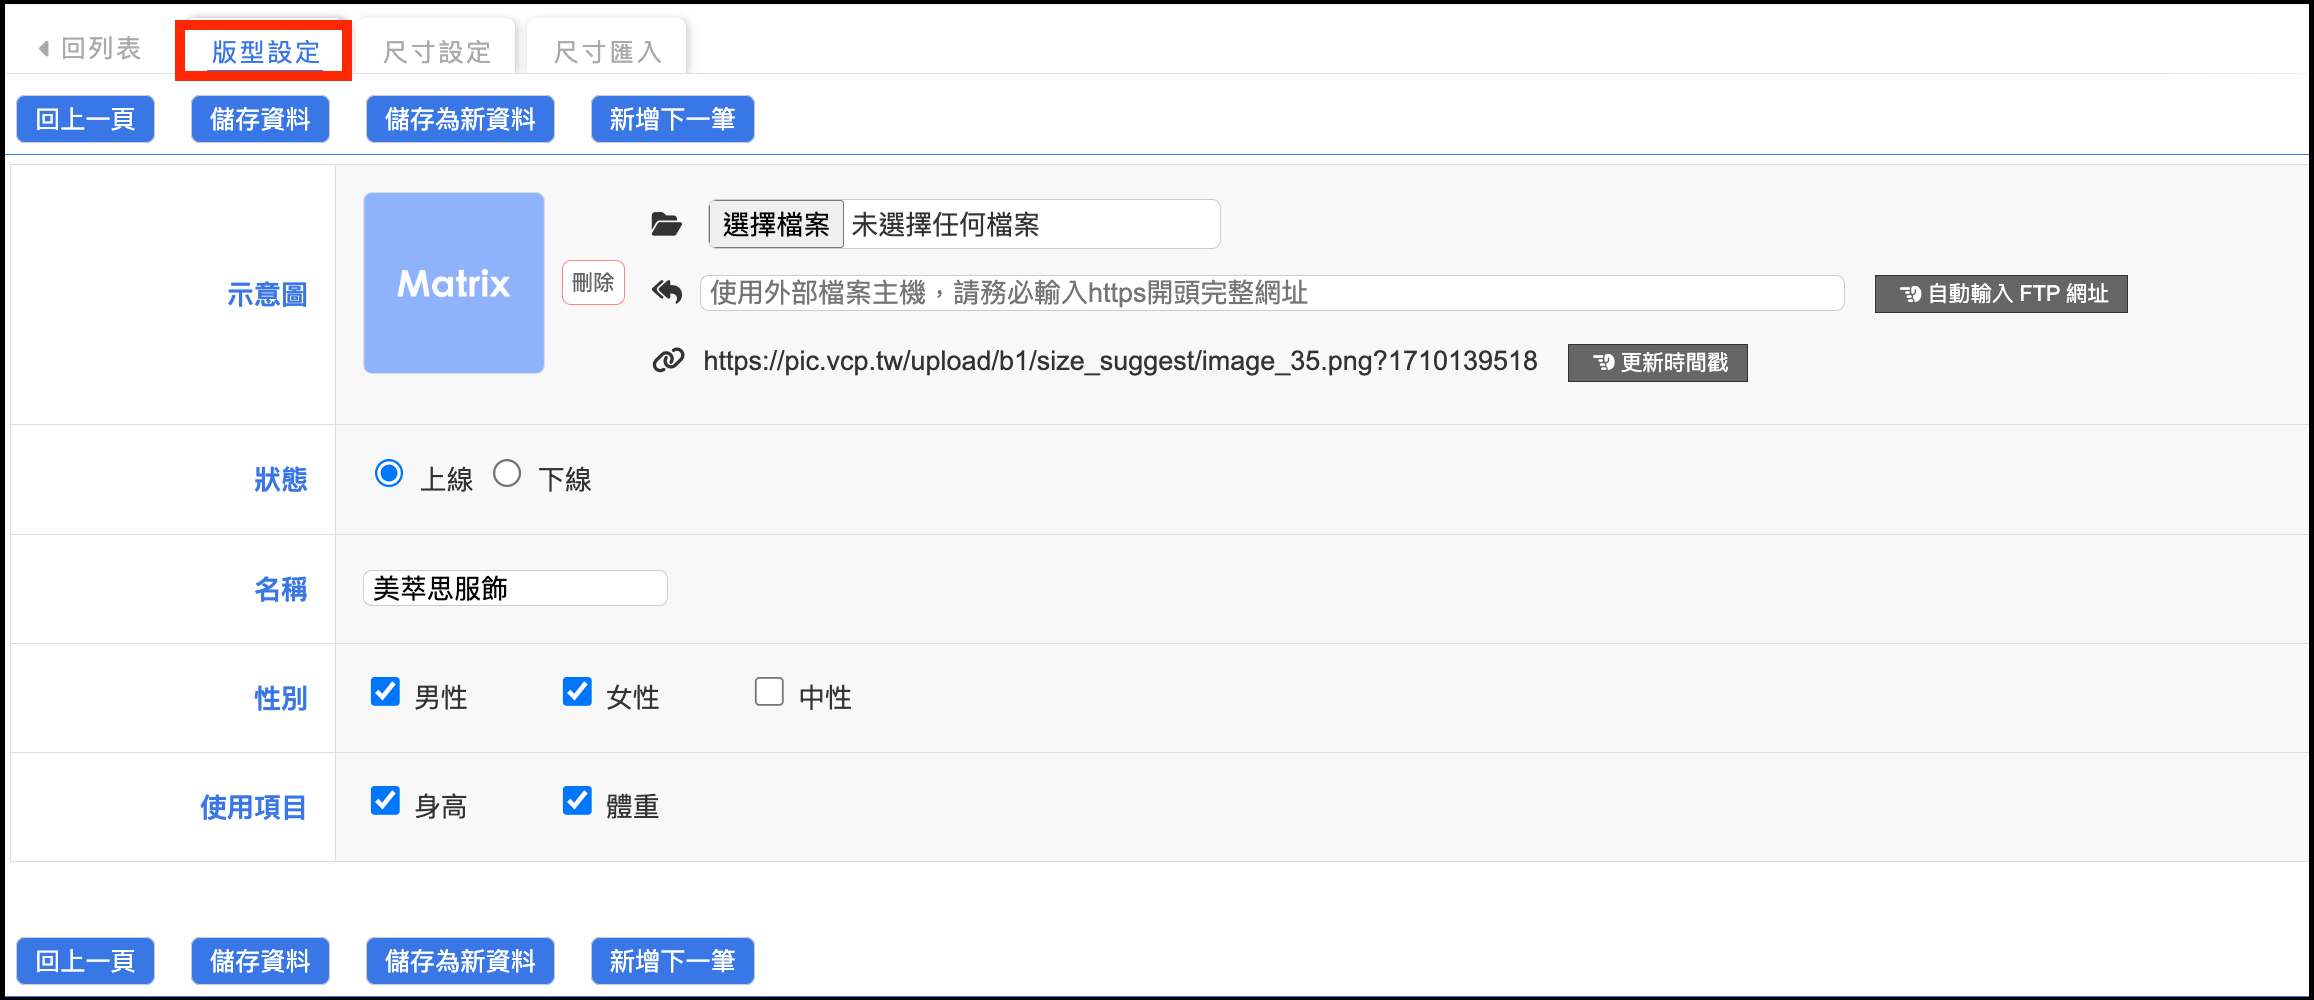Click the folder icon beside file chooser
This screenshot has width=2314, height=1000.
pyautogui.click(x=666, y=224)
